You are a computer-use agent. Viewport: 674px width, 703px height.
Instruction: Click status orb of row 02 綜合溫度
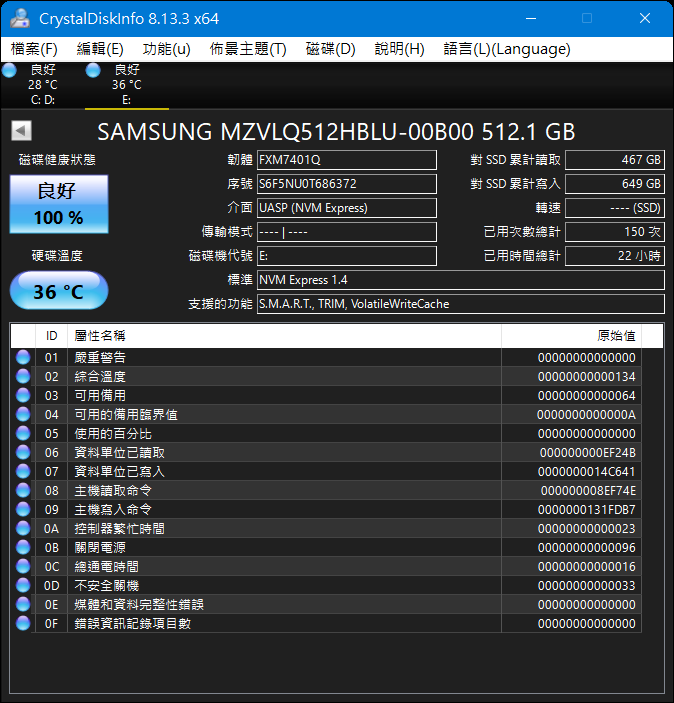click(23, 376)
